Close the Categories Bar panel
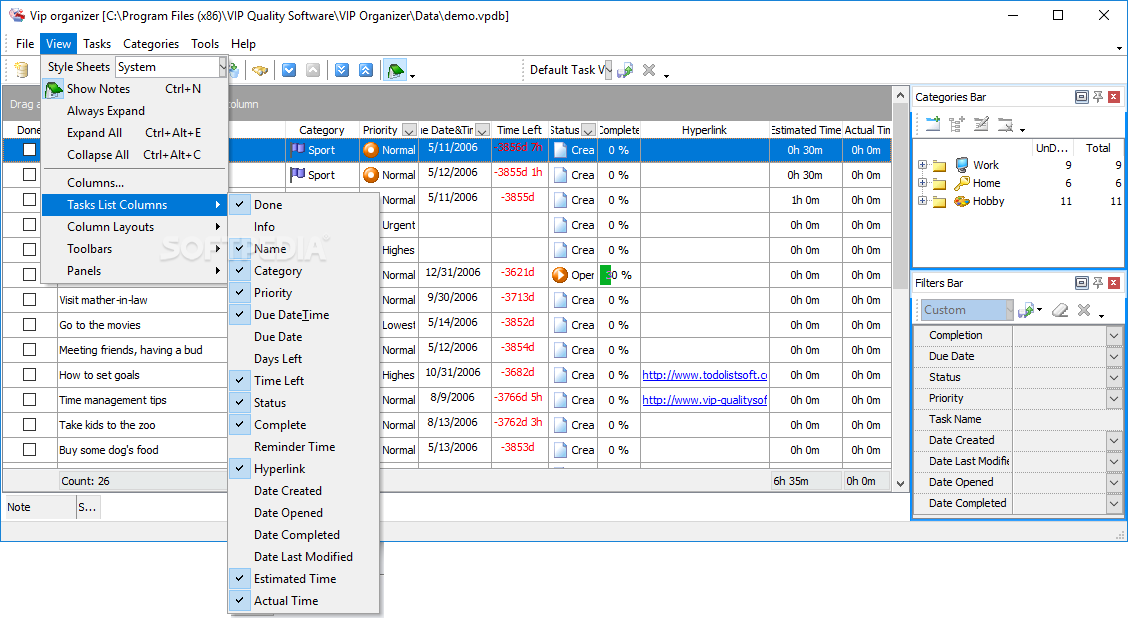This screenshot has height=618, width=1128. coord(1114,97)
